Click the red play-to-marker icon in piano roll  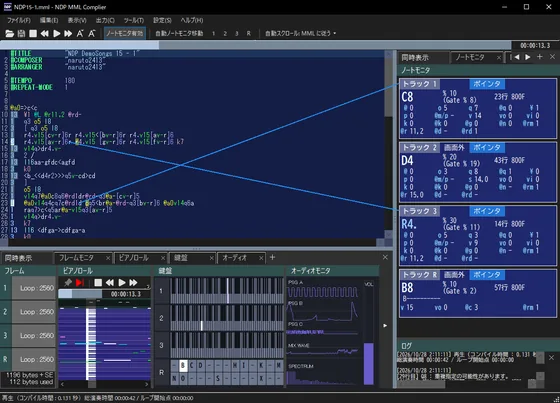tap(80, 283)
